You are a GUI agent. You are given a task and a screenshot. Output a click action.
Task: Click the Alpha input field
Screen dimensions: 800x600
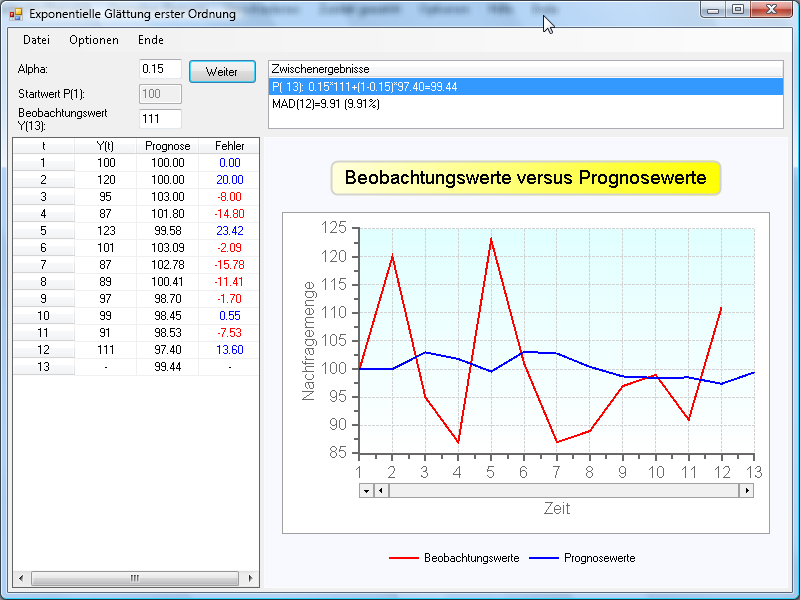click(160, 70)
